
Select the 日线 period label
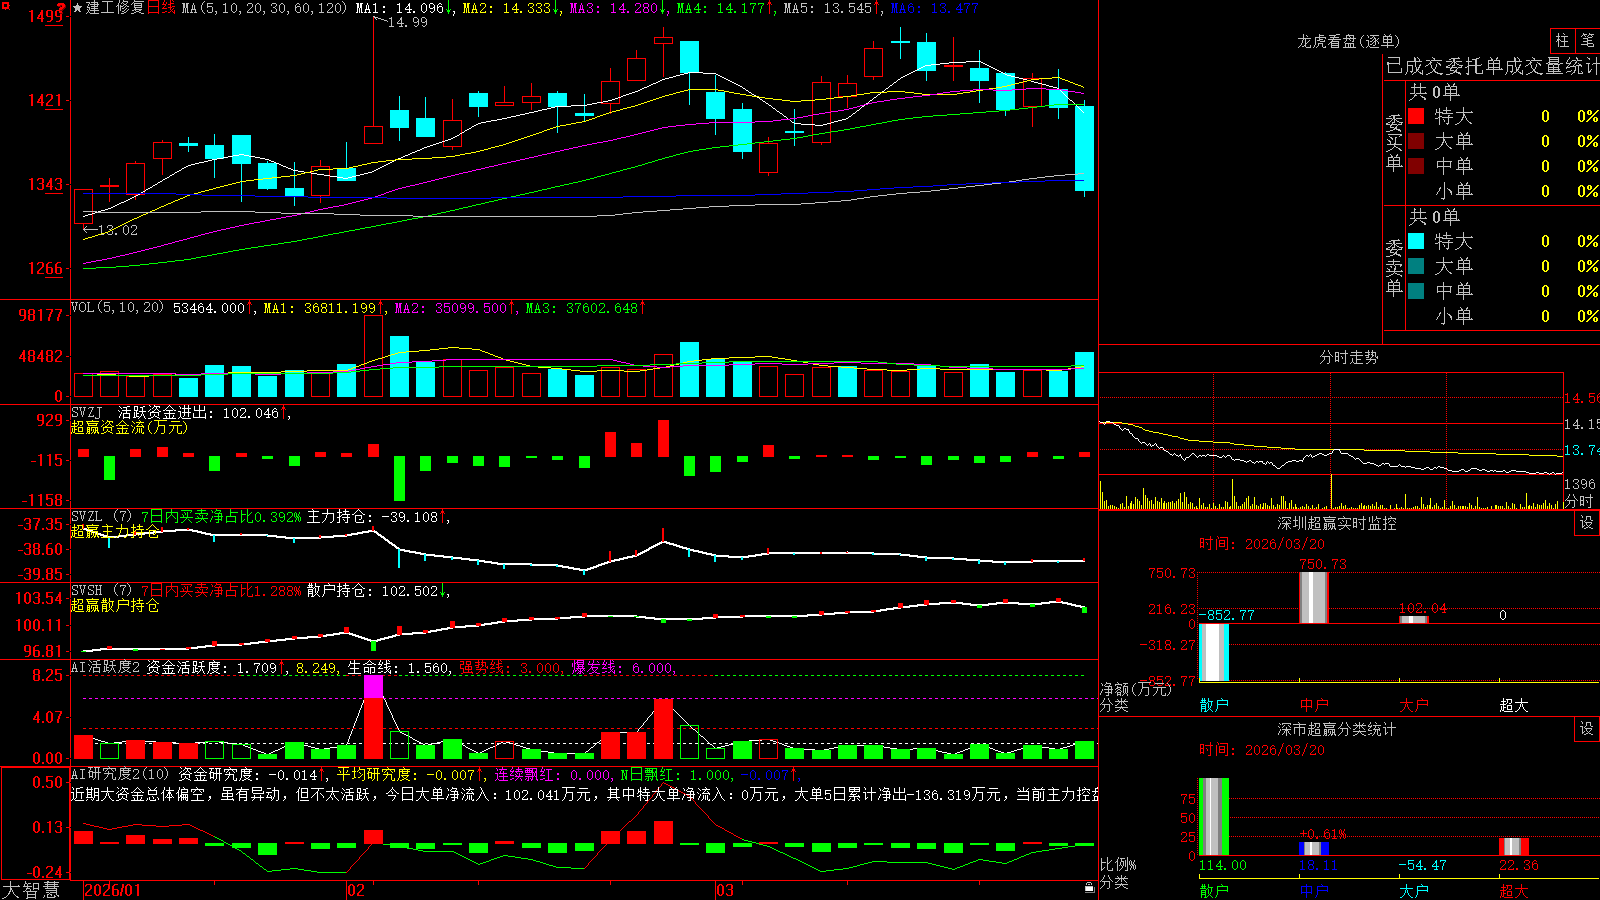tap(161, 8)
